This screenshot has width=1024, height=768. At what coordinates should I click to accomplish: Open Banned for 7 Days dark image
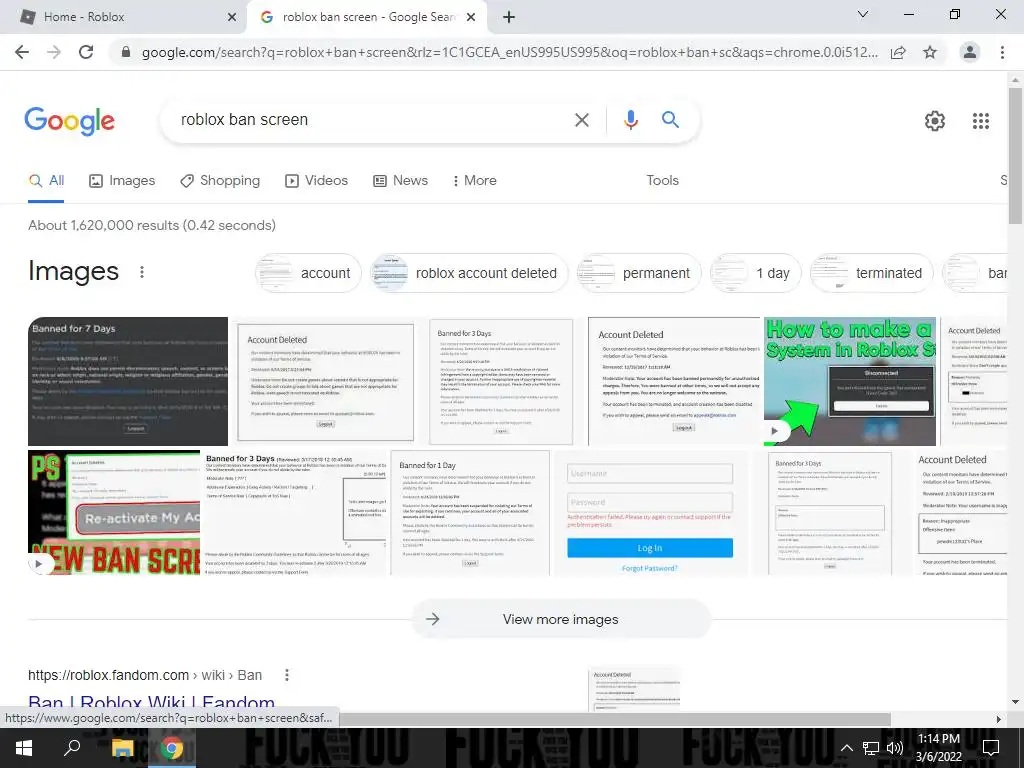[128, 381]
